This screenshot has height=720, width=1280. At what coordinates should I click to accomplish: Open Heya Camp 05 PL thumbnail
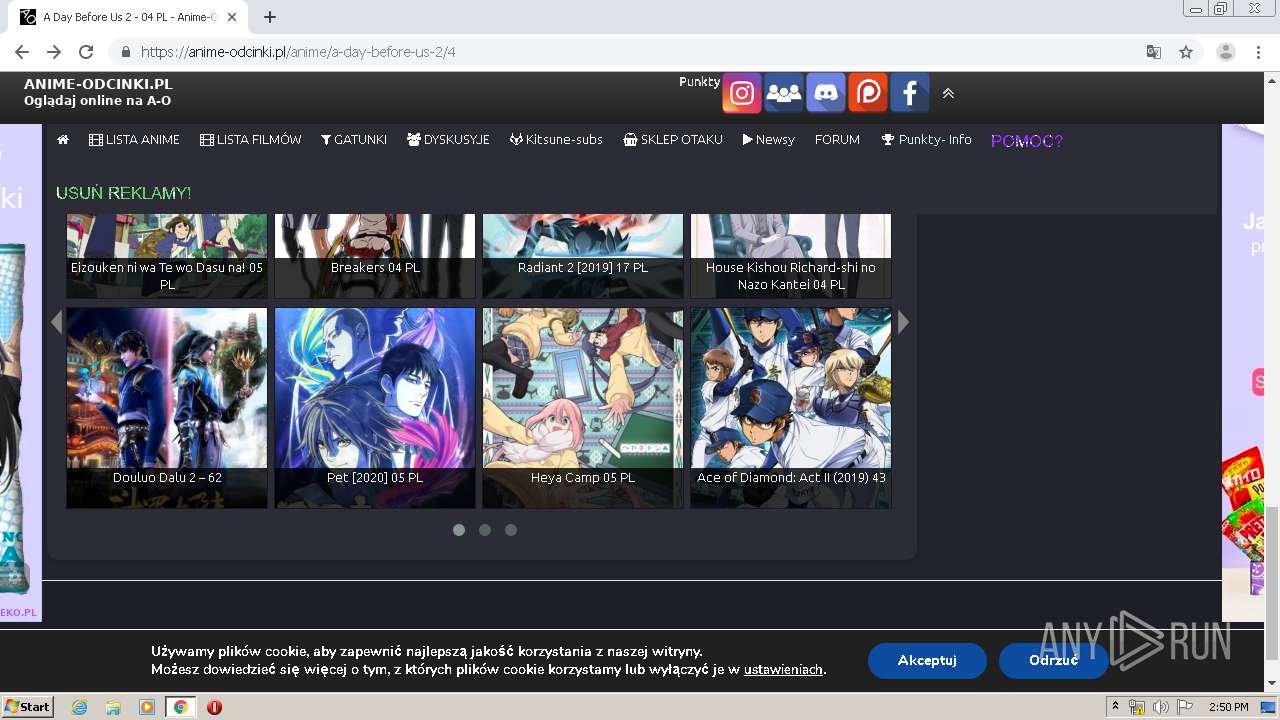point(583,408)
